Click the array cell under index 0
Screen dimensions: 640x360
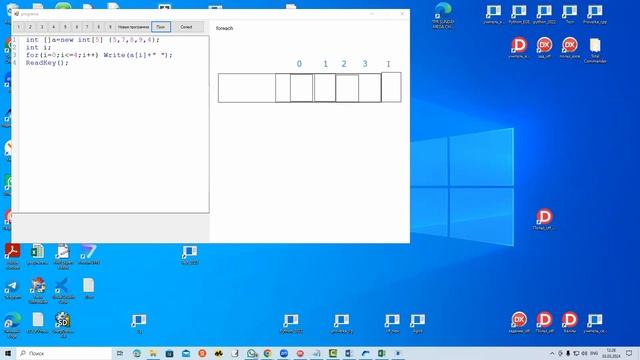click(301, 88)
